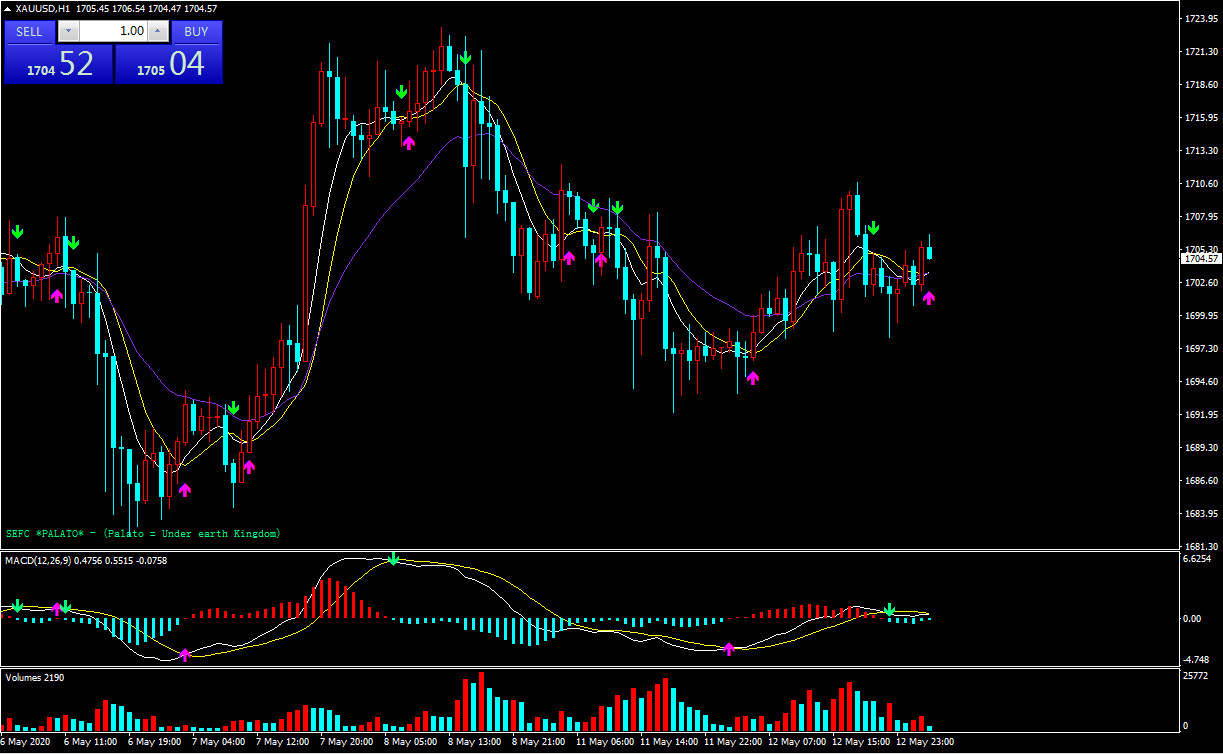Select the rightmost magenta arrow in the MACD window
This screenshot has width=1223, height=754.
click(729, 648)
